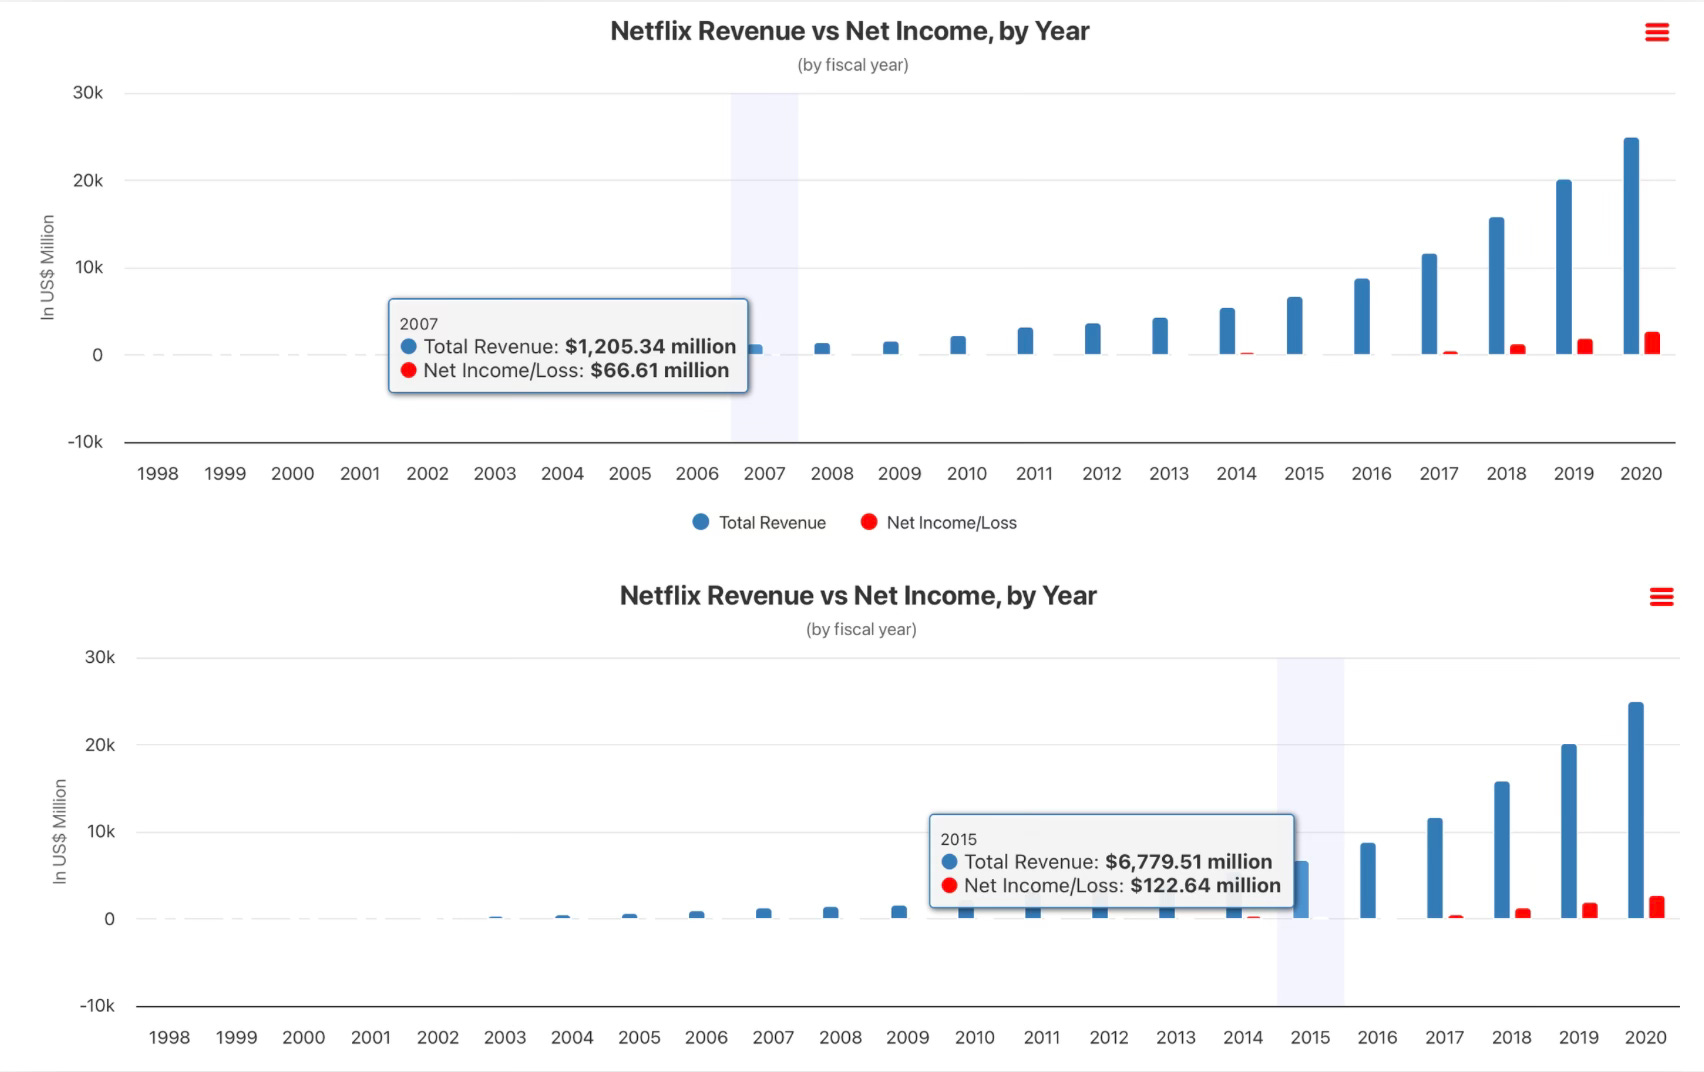Toggle Total Revenue series in top chart legend
1704x1072 pixels.
759,522
